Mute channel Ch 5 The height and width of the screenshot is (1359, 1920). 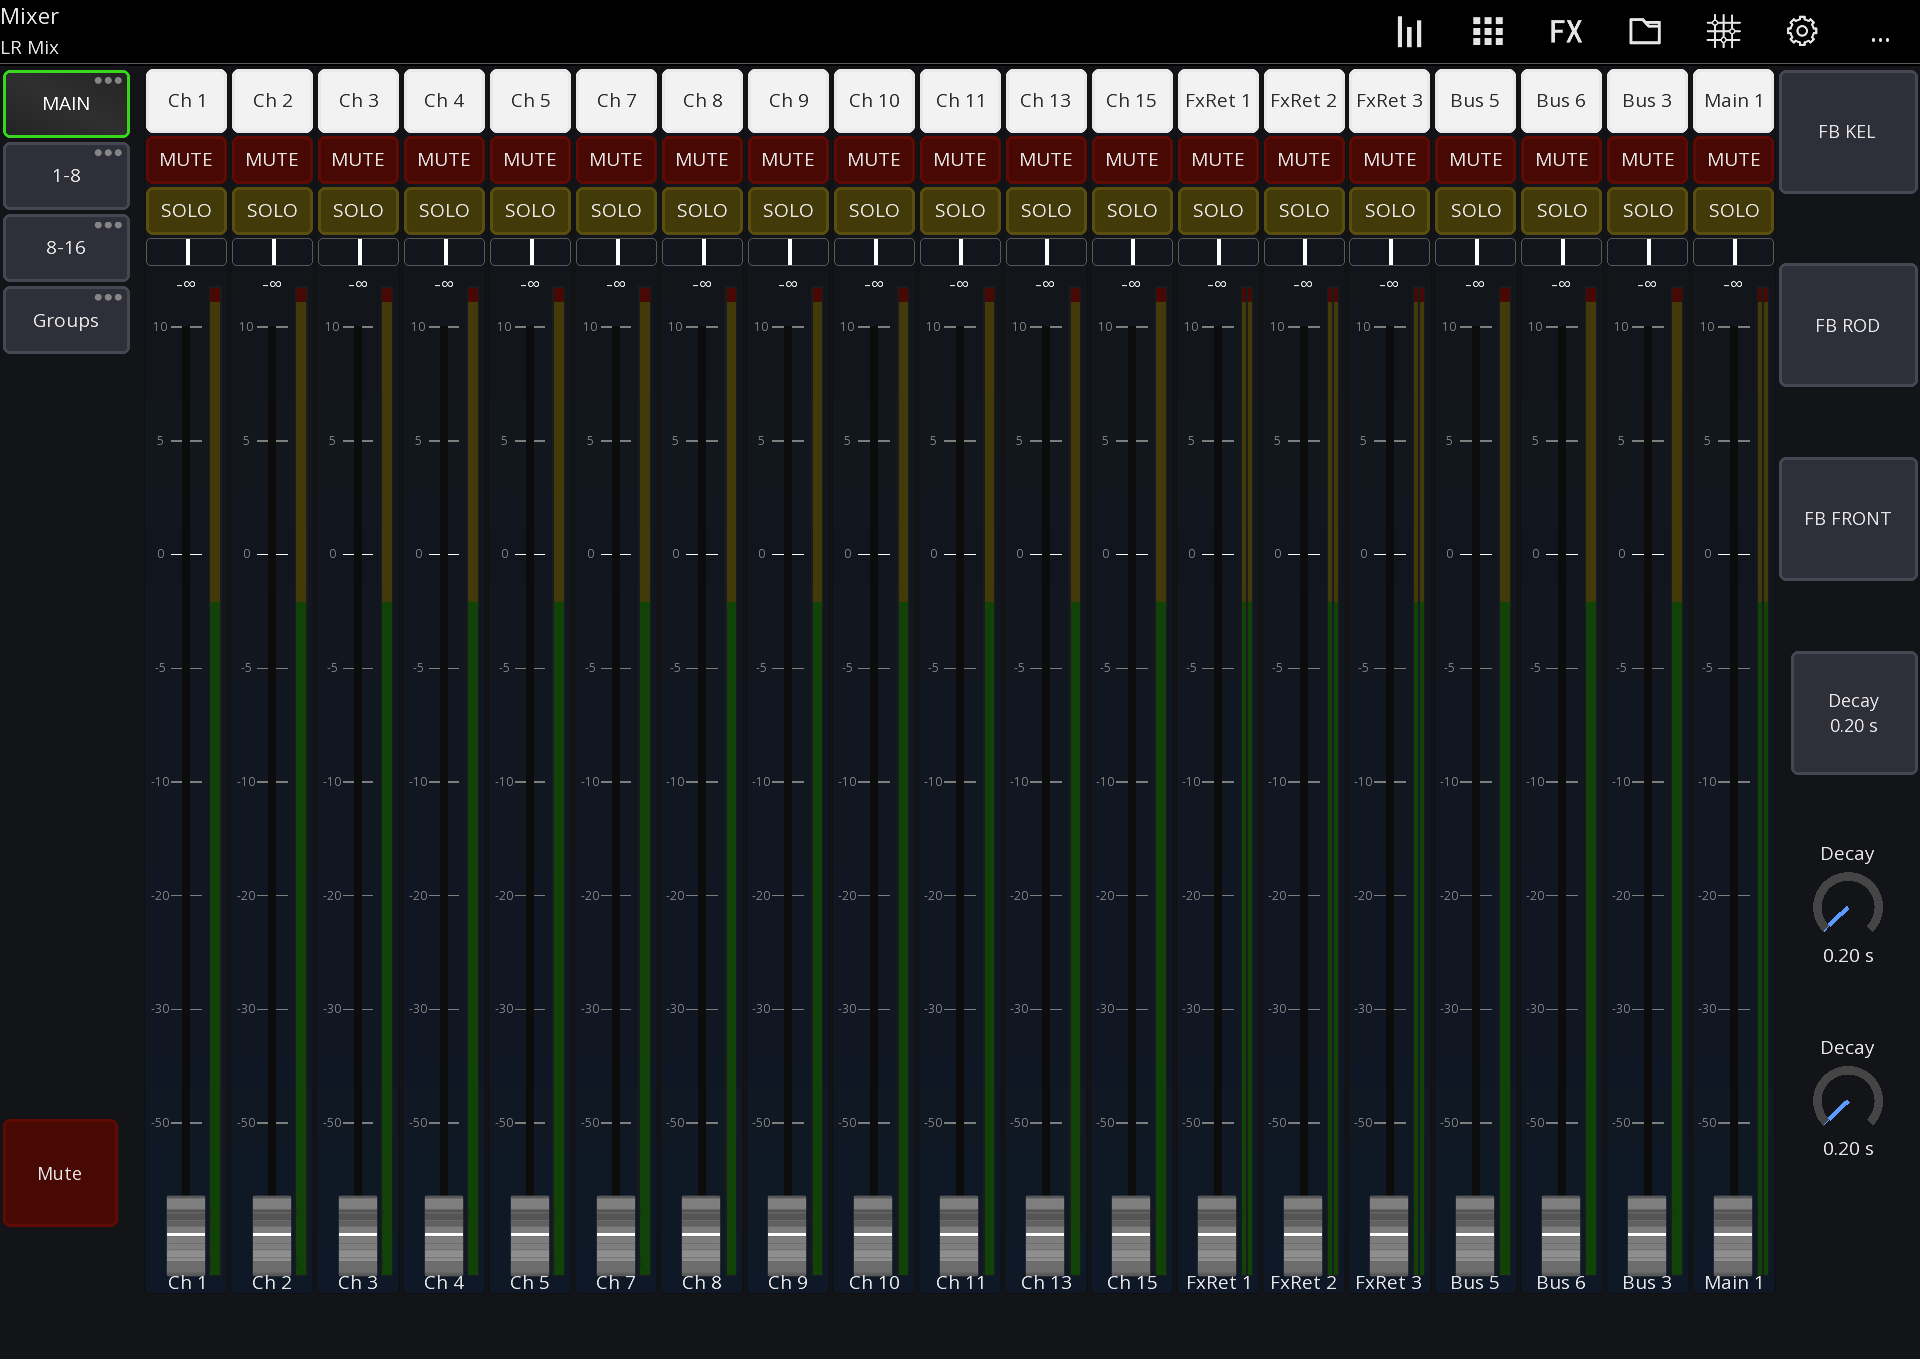(x=530, y=159)
